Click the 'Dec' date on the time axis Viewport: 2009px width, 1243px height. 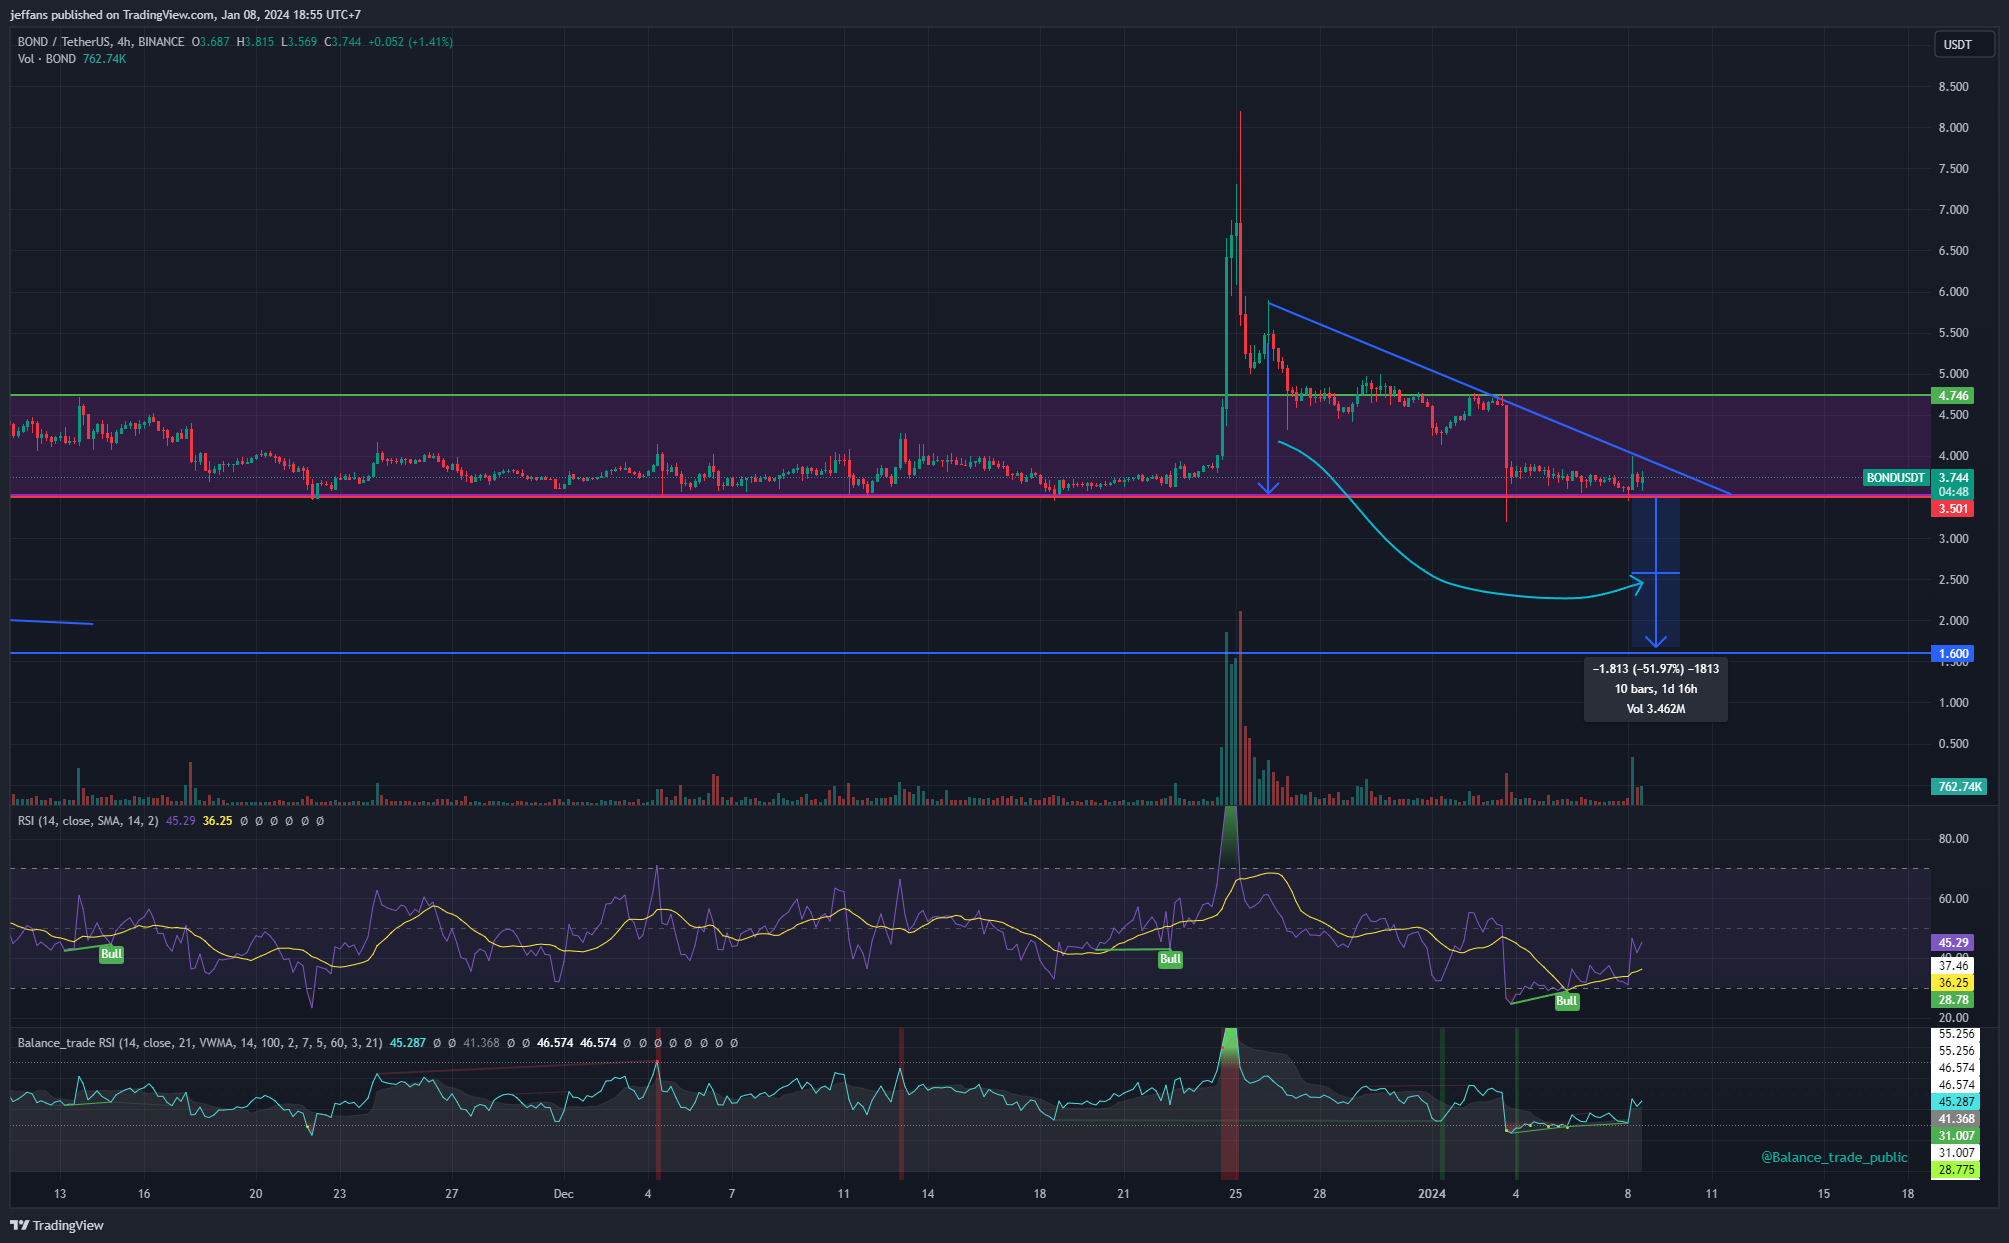(x=563, y=1194)
